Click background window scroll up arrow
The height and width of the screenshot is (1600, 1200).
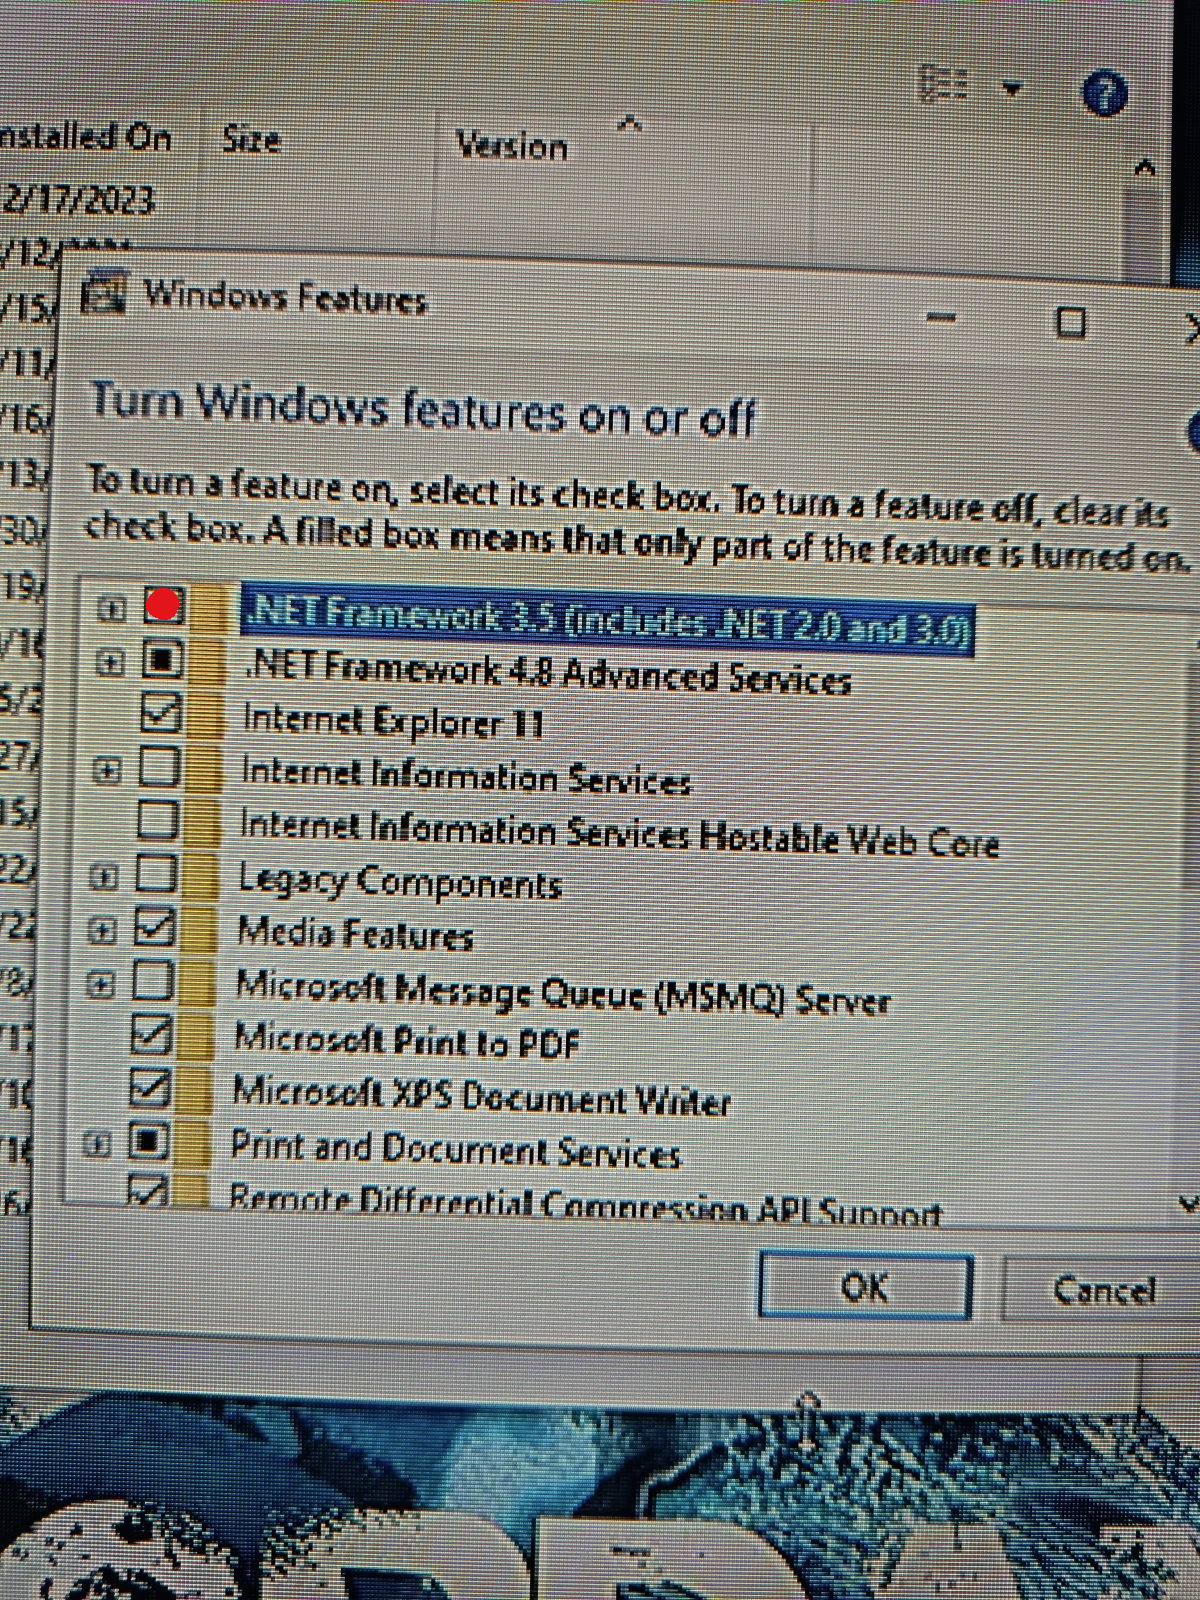1145,167
